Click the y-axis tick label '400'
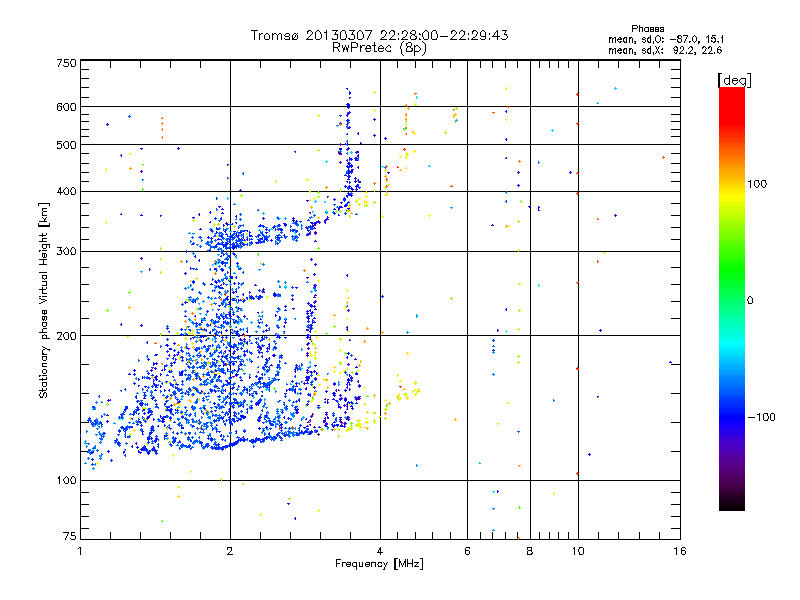 [66, 192]
